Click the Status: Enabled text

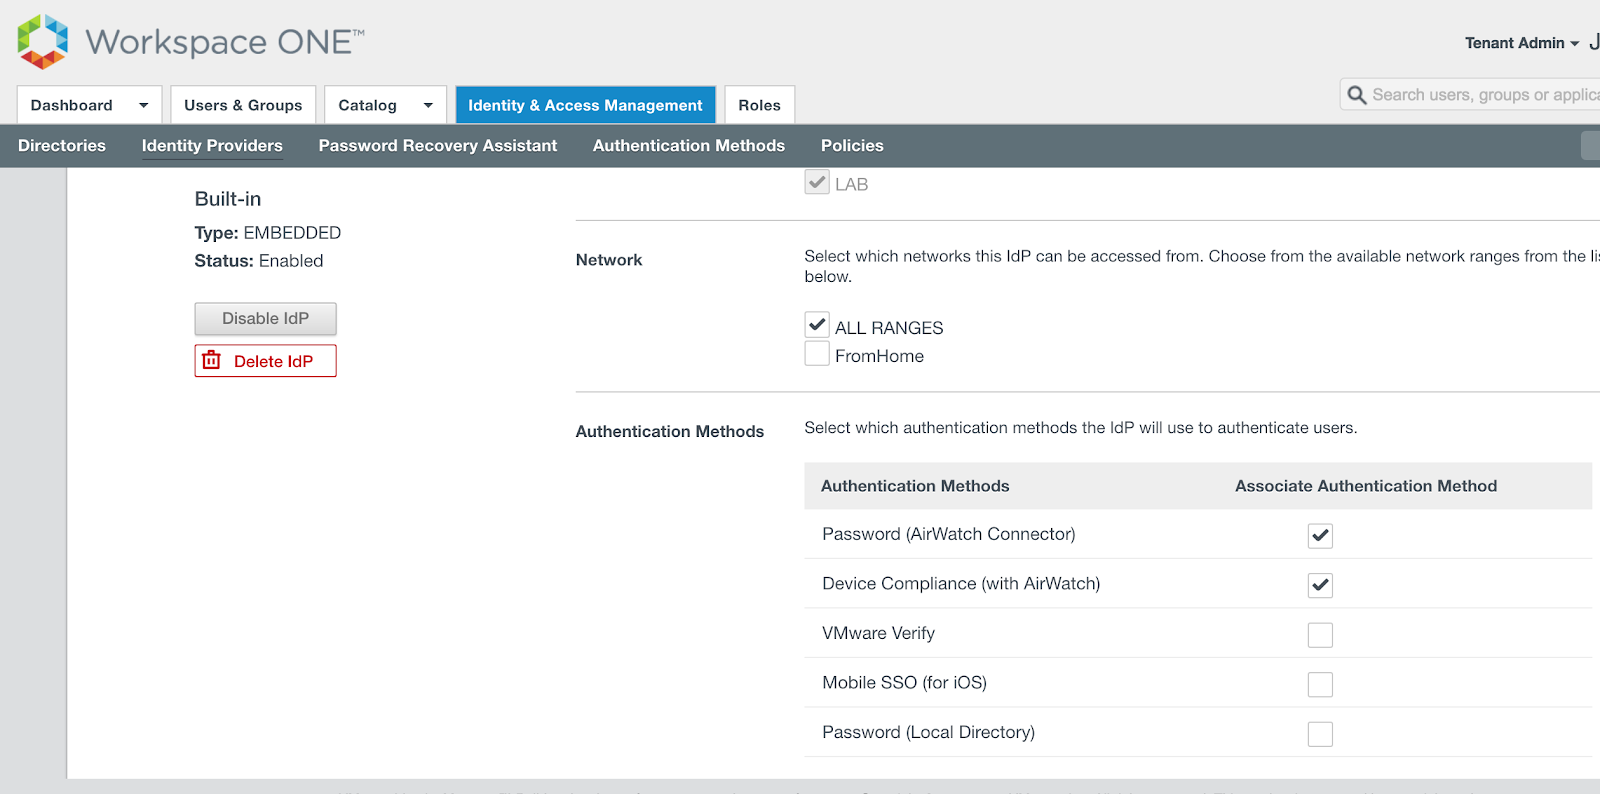pyautogui.click(x=259, y=261)
